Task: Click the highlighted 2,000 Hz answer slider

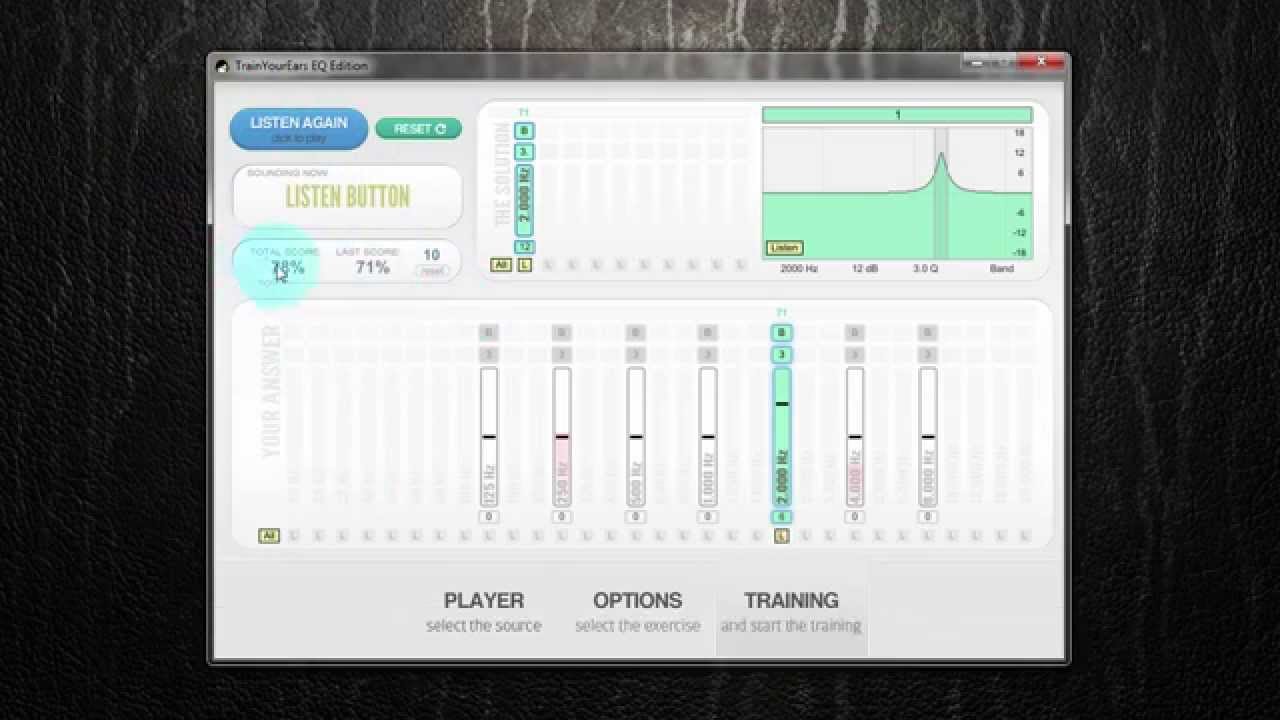Action: (x=781, y=437)
